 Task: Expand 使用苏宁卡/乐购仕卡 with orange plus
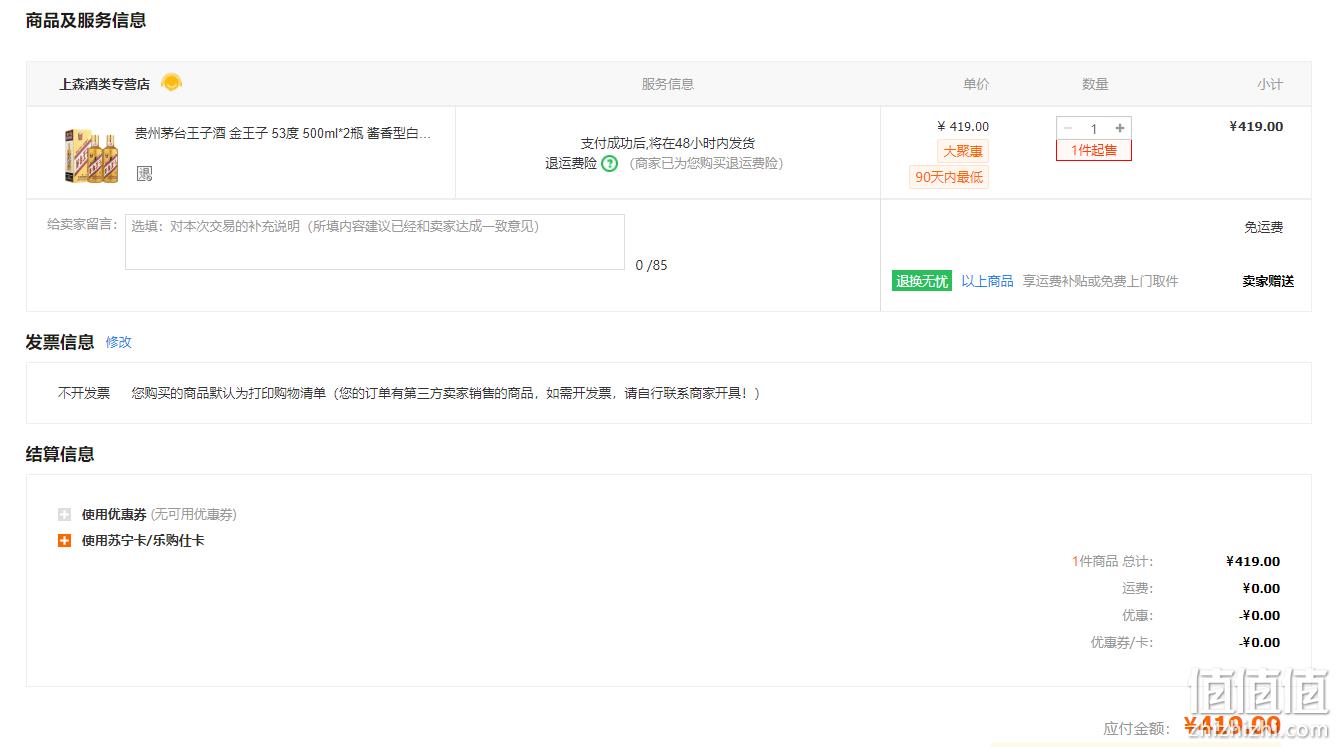(64, 541)
